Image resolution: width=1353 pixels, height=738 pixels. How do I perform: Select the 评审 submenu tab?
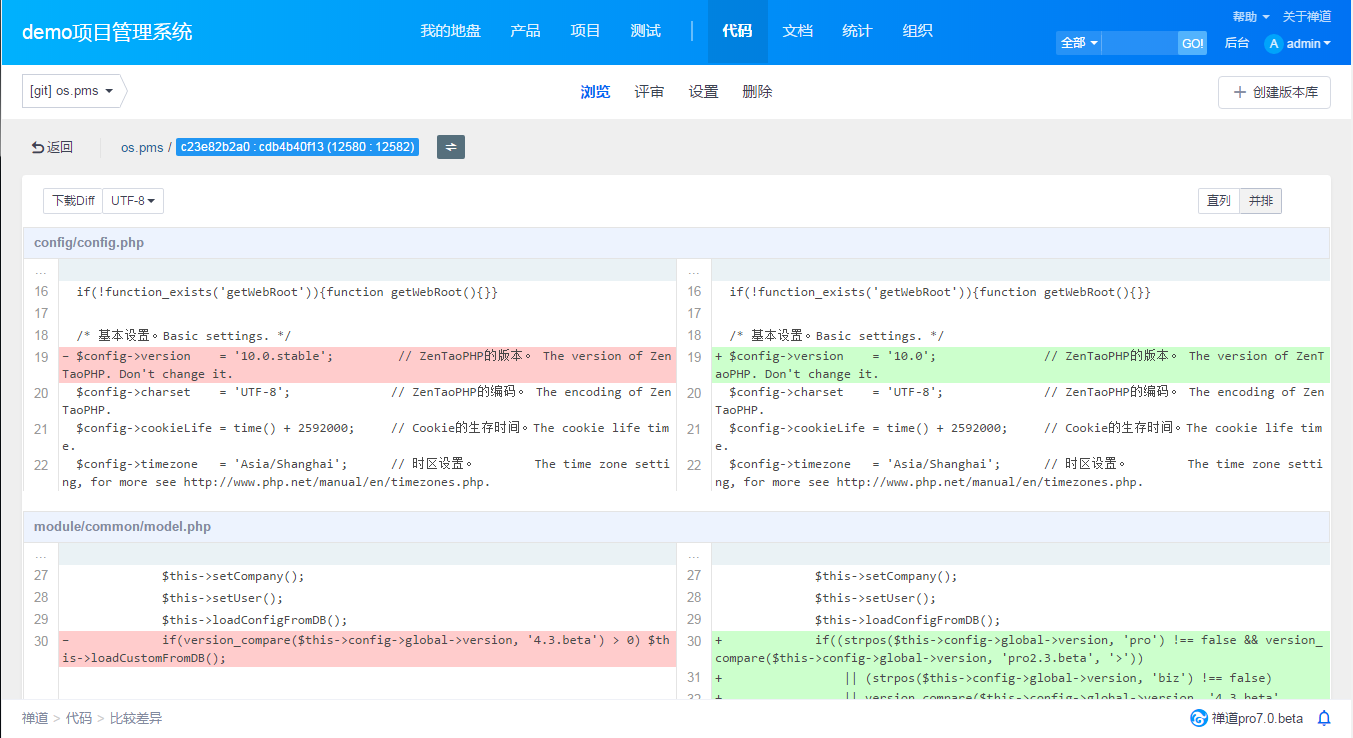649,92
